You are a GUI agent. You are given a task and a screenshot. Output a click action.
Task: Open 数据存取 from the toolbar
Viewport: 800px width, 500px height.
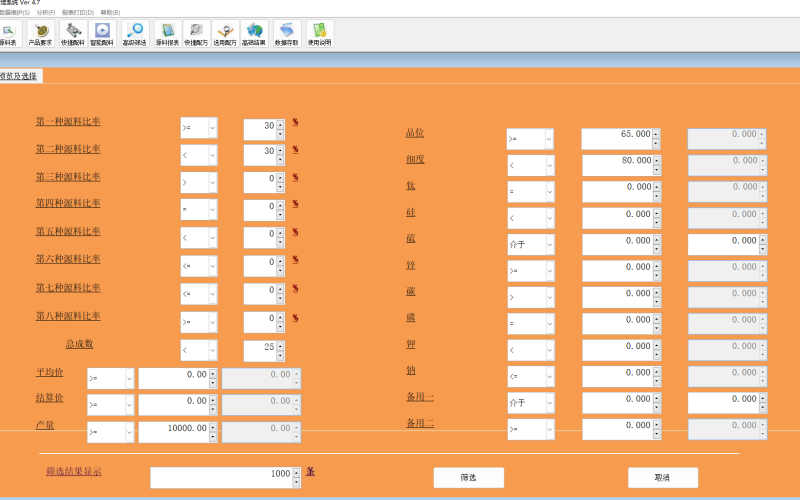click(x=287, y=35)
